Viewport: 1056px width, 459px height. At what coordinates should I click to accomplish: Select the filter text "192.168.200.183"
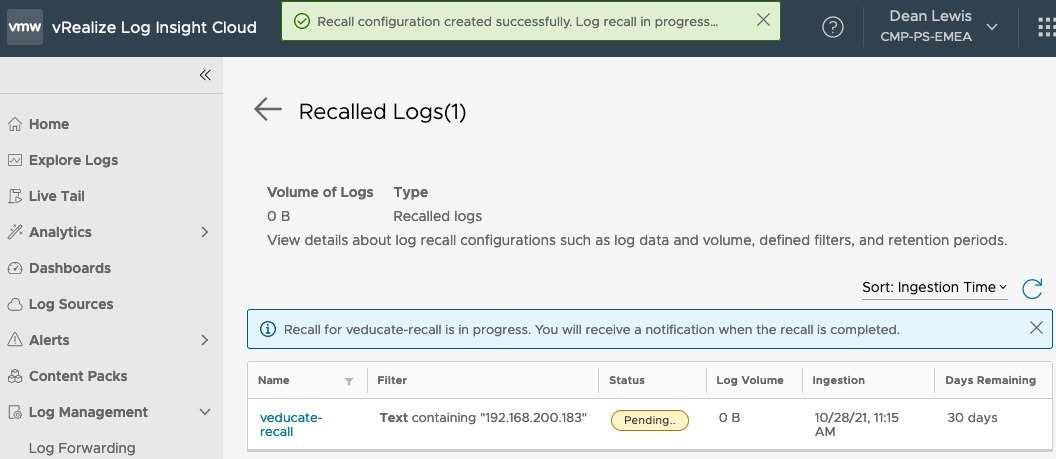(533, 418)
